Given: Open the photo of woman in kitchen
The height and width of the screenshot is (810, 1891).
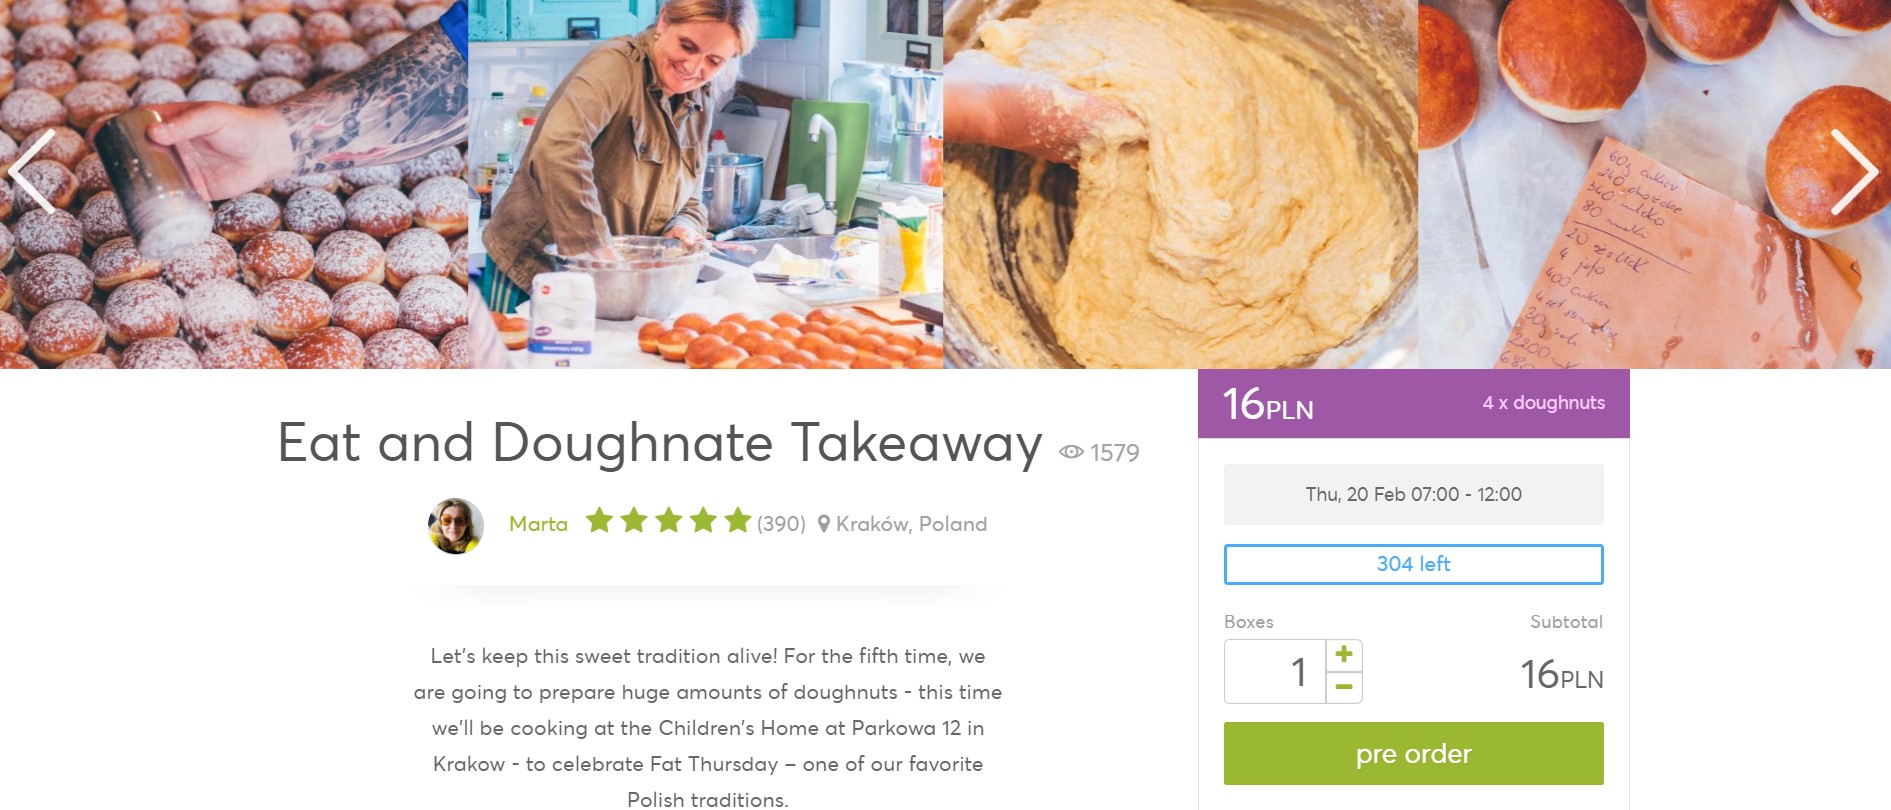Looking at the screenshot, I should (x=705, y=184).
